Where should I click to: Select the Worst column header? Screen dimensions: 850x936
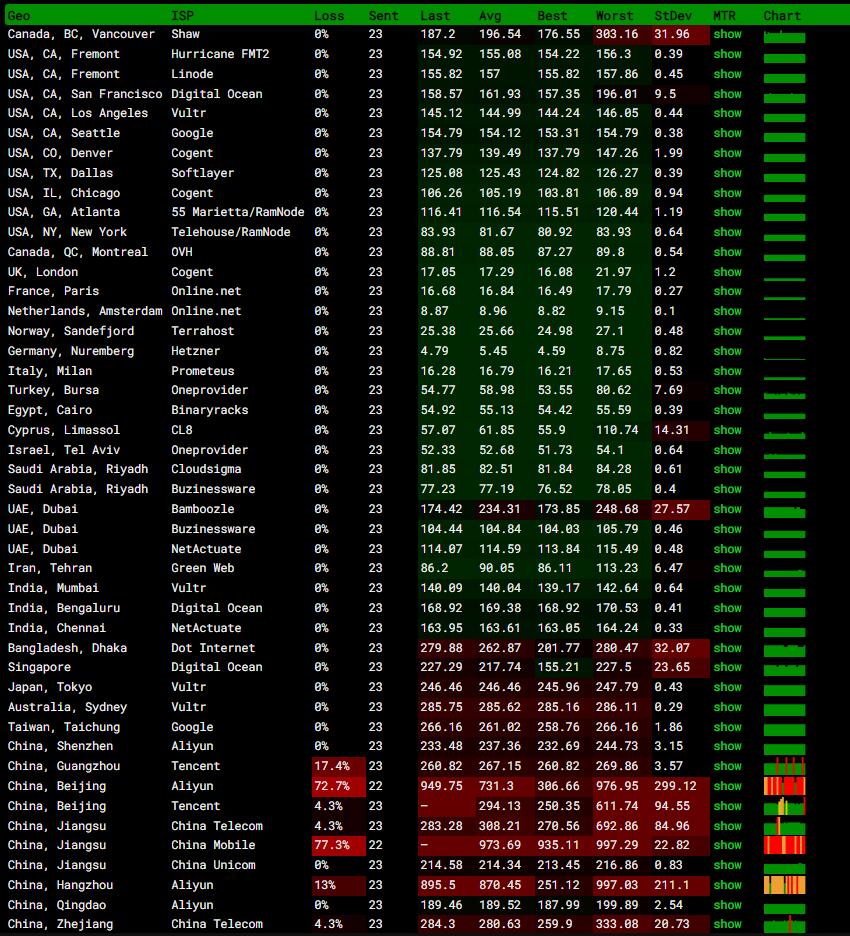pos(614,16)
